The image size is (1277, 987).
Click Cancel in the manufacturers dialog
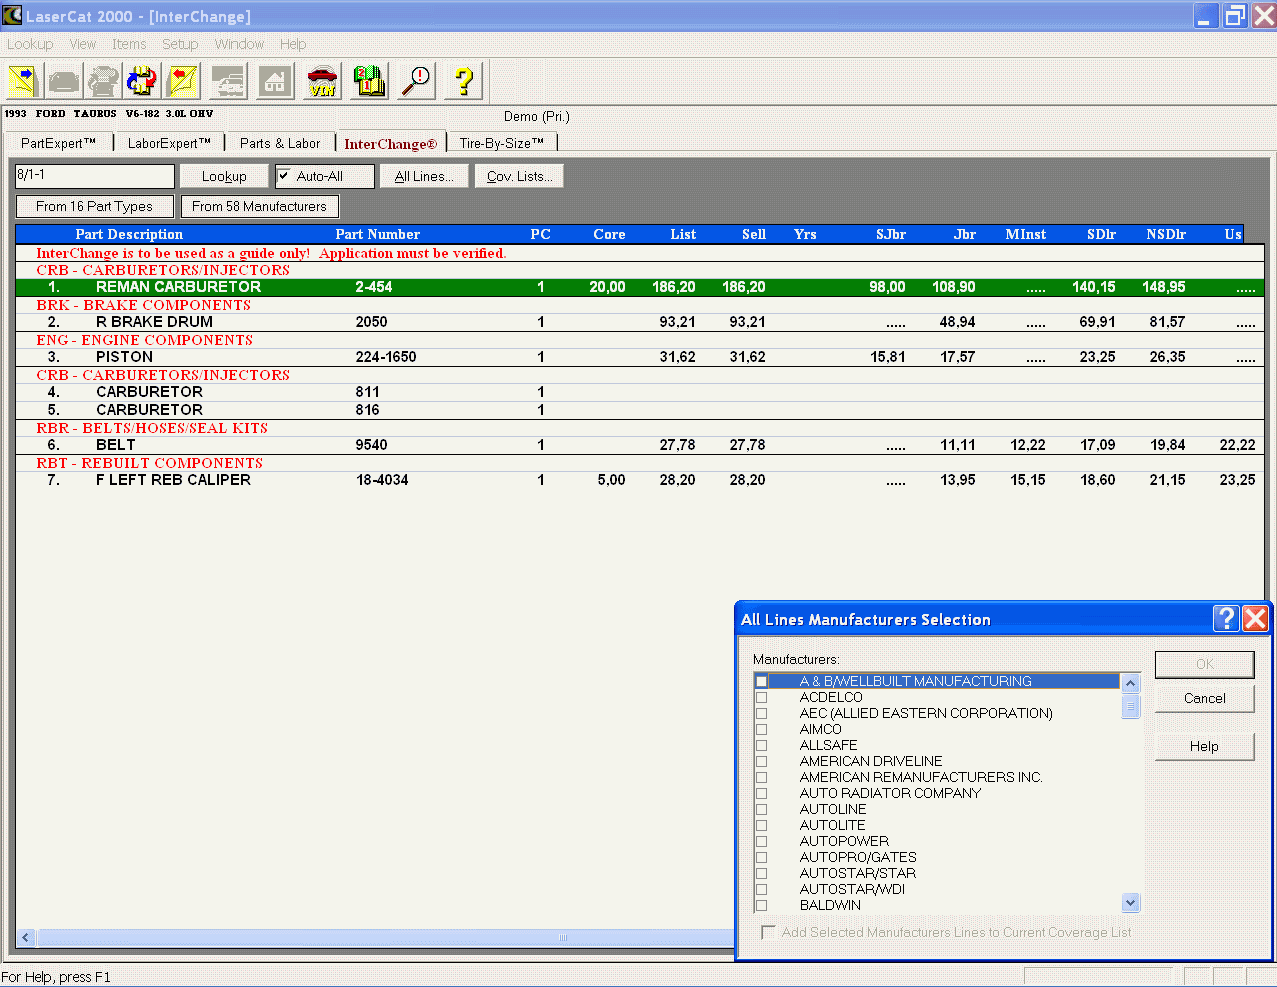pos(1205,698)
